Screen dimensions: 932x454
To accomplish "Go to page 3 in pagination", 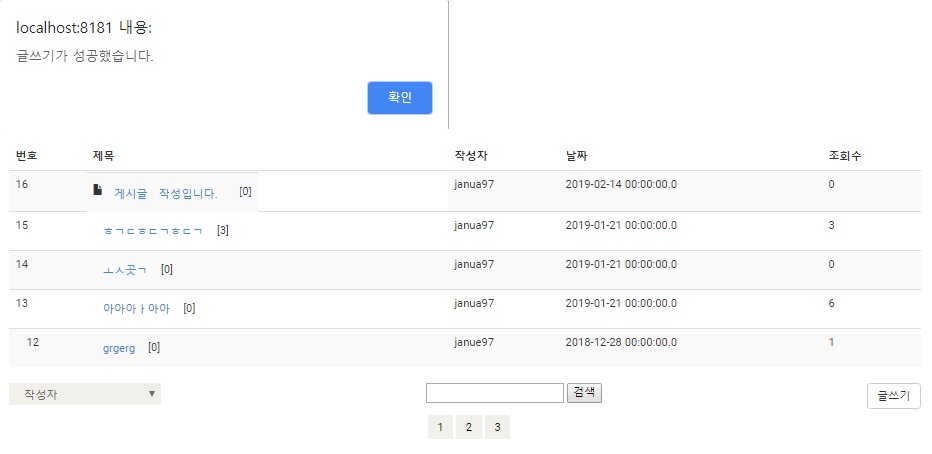I will point(498,427).
